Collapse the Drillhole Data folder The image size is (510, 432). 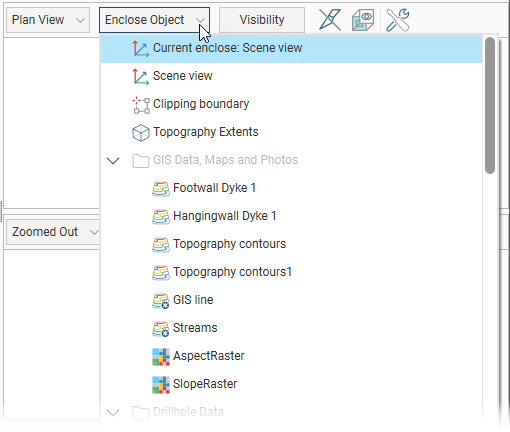point(113,413)
